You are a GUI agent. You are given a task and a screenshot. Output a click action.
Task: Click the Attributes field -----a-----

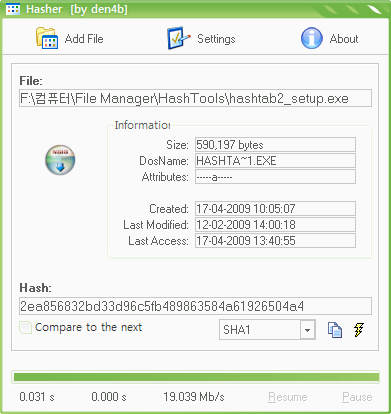(x=275, y=177)
